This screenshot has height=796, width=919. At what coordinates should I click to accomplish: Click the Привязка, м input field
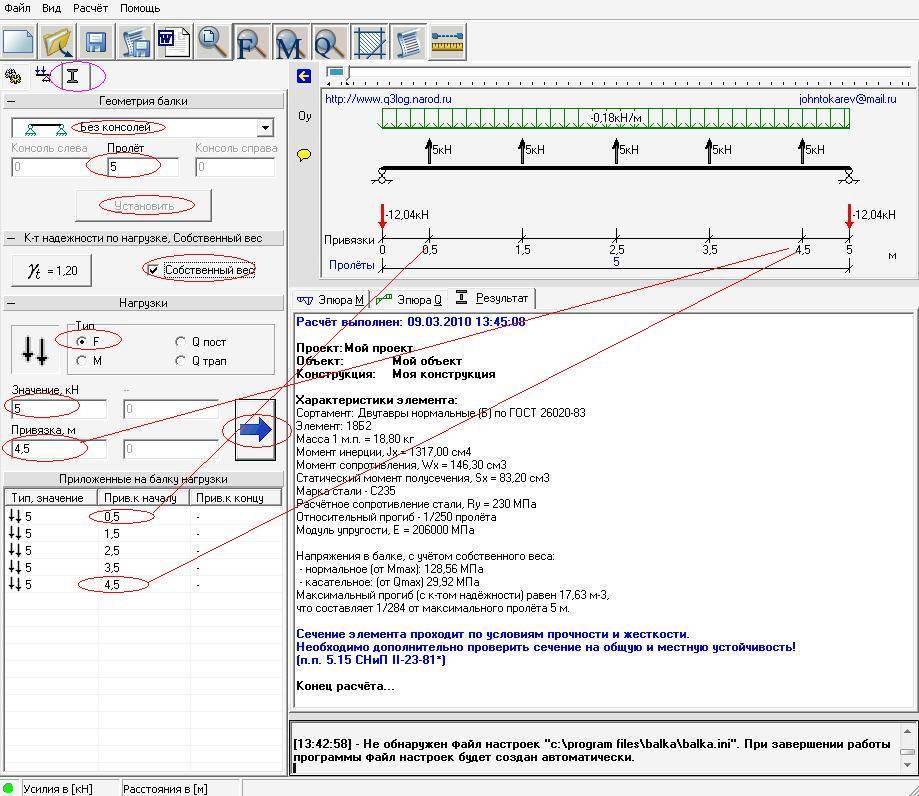click(58, 450)
